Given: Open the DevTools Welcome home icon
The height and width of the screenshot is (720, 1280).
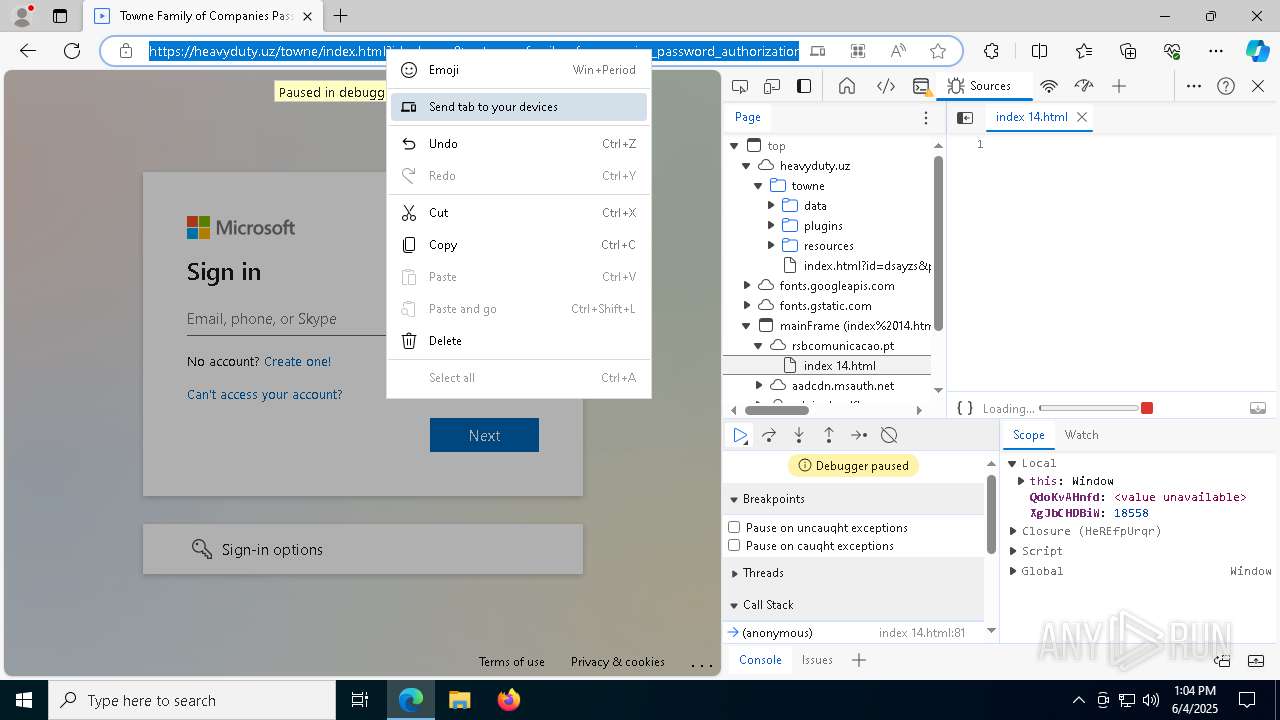Looking at the screenshot, I should (x=847, y=86).
